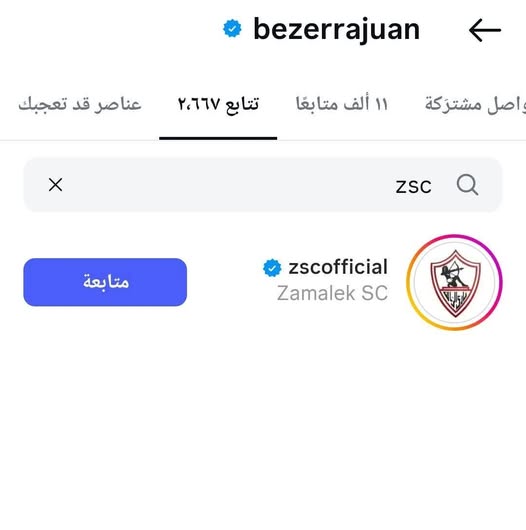Switch to the ١١ ألف متابعًا followers tab
Image resolution: width=526 pixels, height=530 pixels.
coord(342,103)
